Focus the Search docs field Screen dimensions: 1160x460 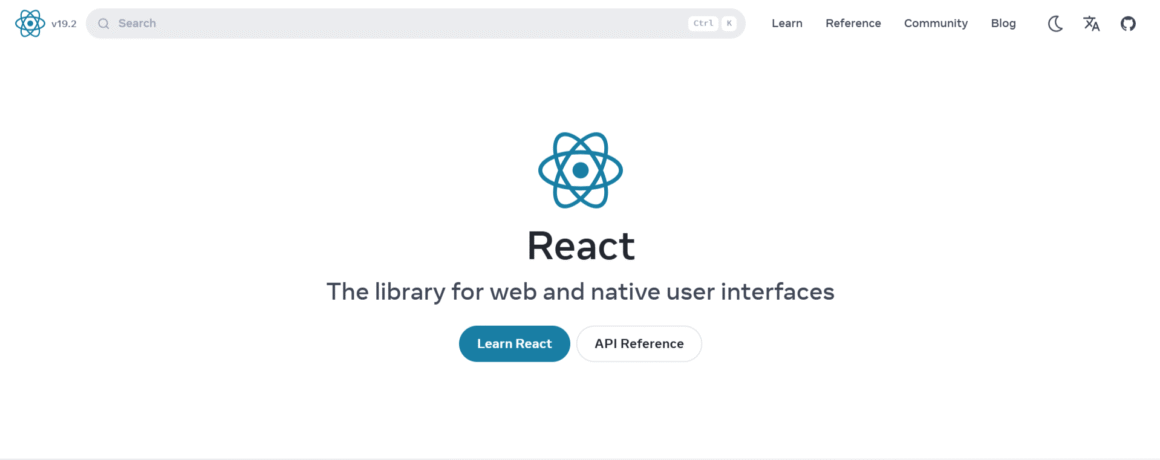coord(415,24)
